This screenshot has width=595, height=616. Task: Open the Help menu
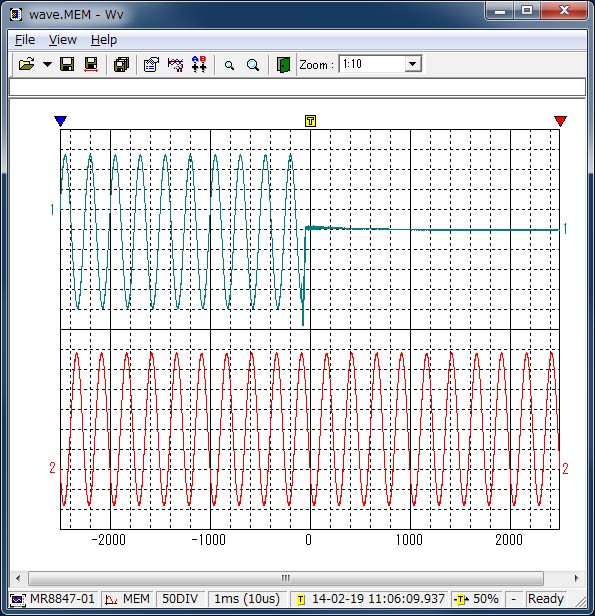click(x=104, y=40)
